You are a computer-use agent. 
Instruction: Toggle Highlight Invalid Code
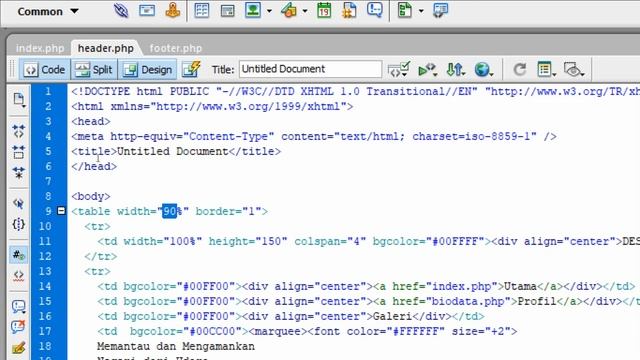(18, 276)
